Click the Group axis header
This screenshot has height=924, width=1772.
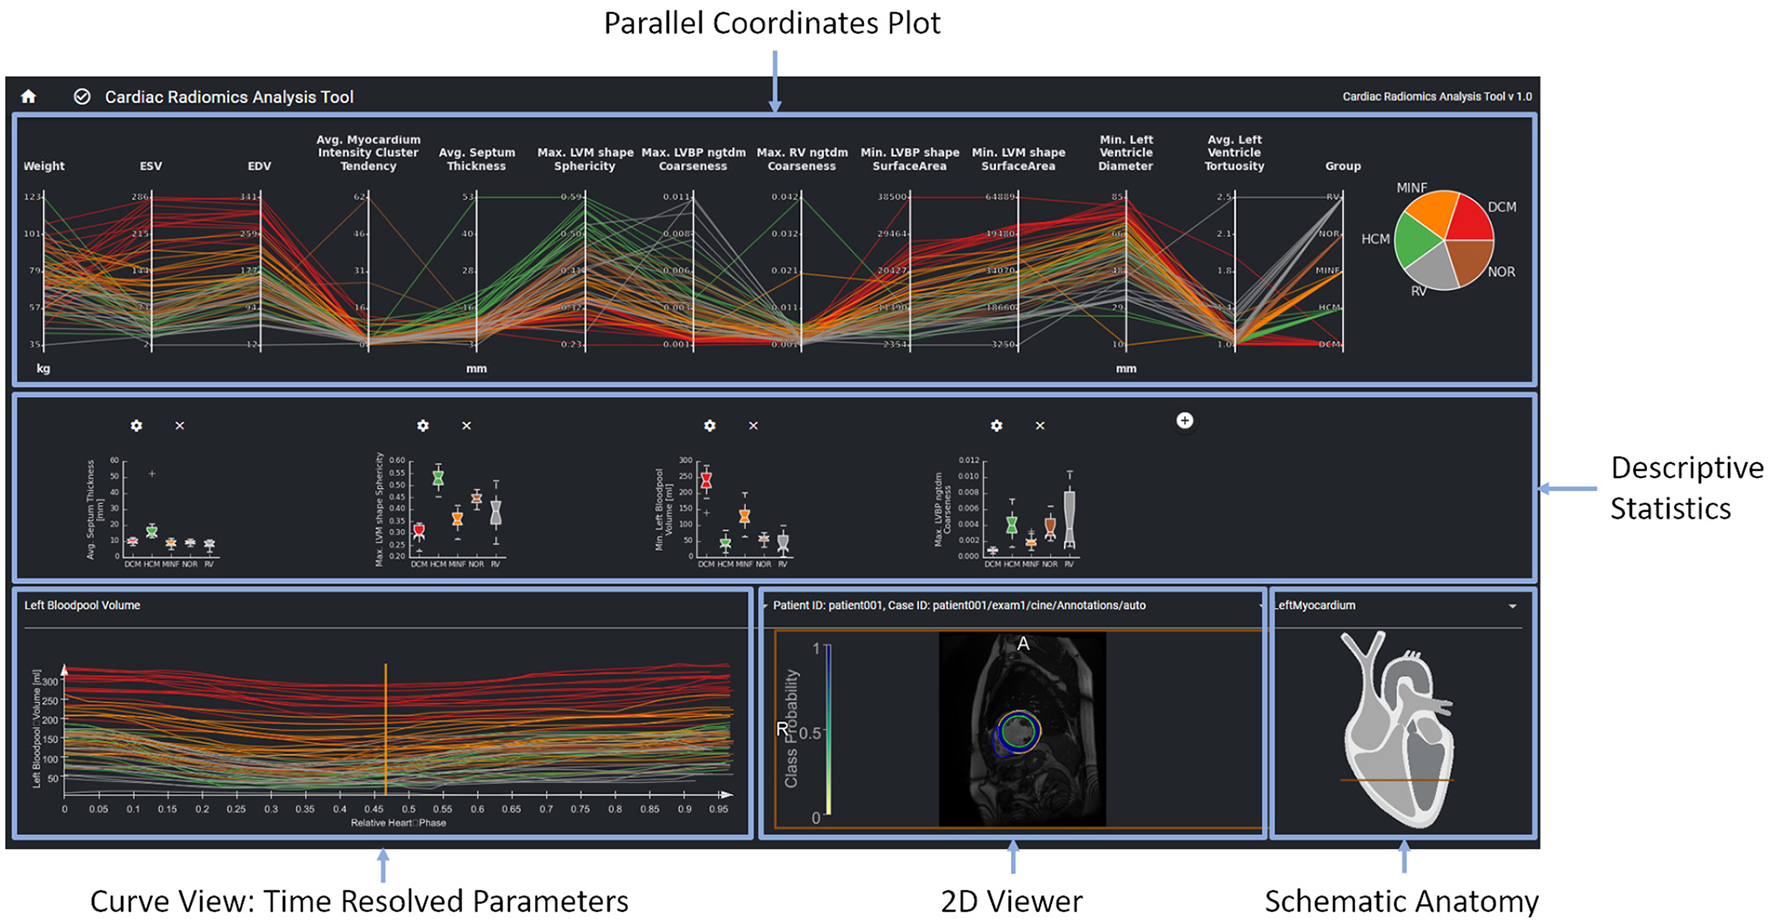pyautogui.click(x=1342, y=166)
